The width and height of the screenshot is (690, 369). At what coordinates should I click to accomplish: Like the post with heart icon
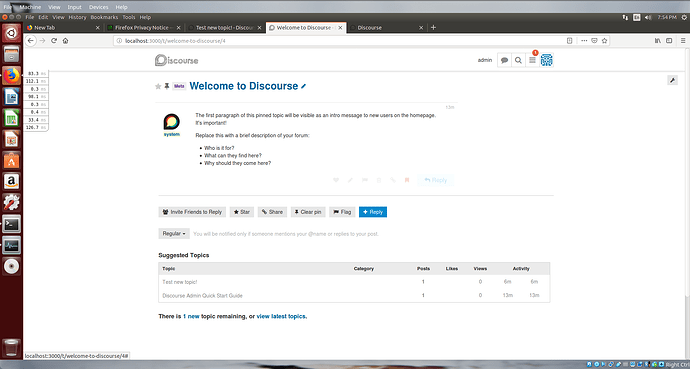336,180
